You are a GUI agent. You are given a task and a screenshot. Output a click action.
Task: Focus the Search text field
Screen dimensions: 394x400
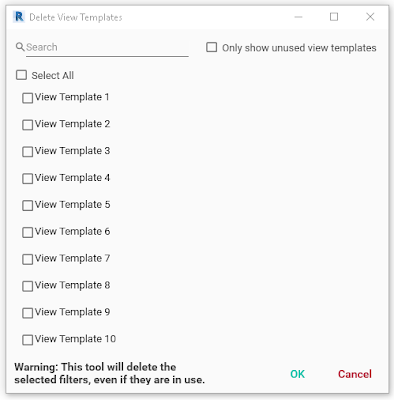[x=107, y=48]
